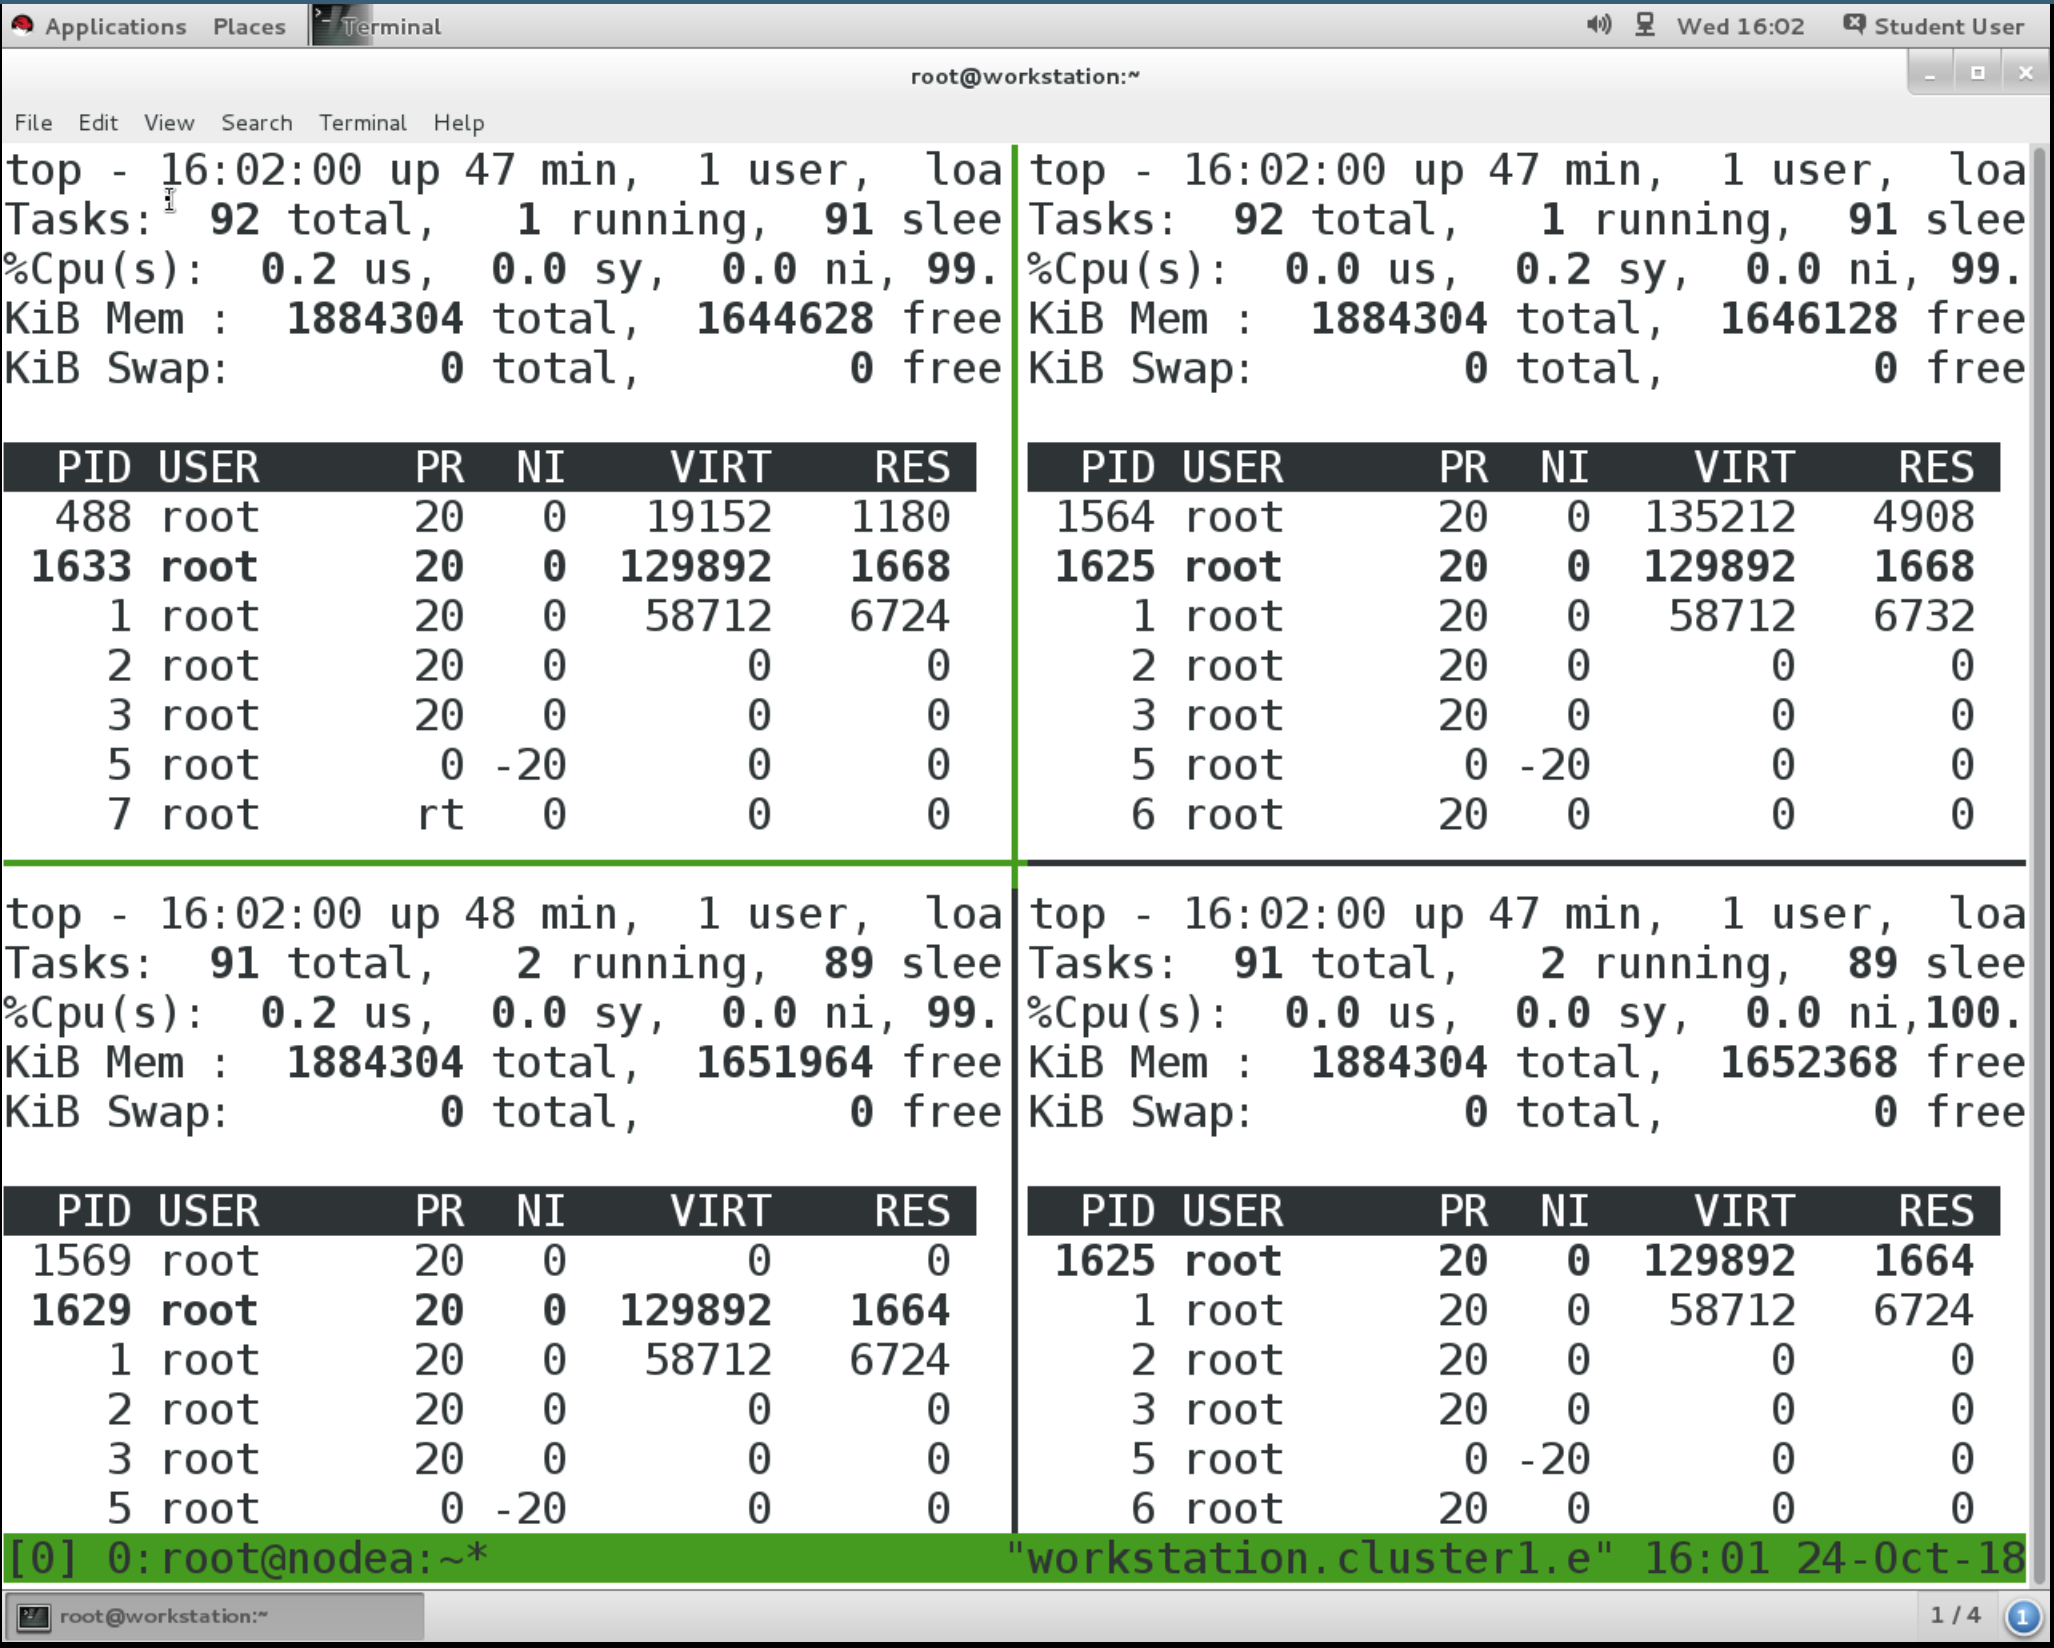The width and height of the screenshot is (2054, 1648).
Task: Click the network connection icon
Action: 1645,25
